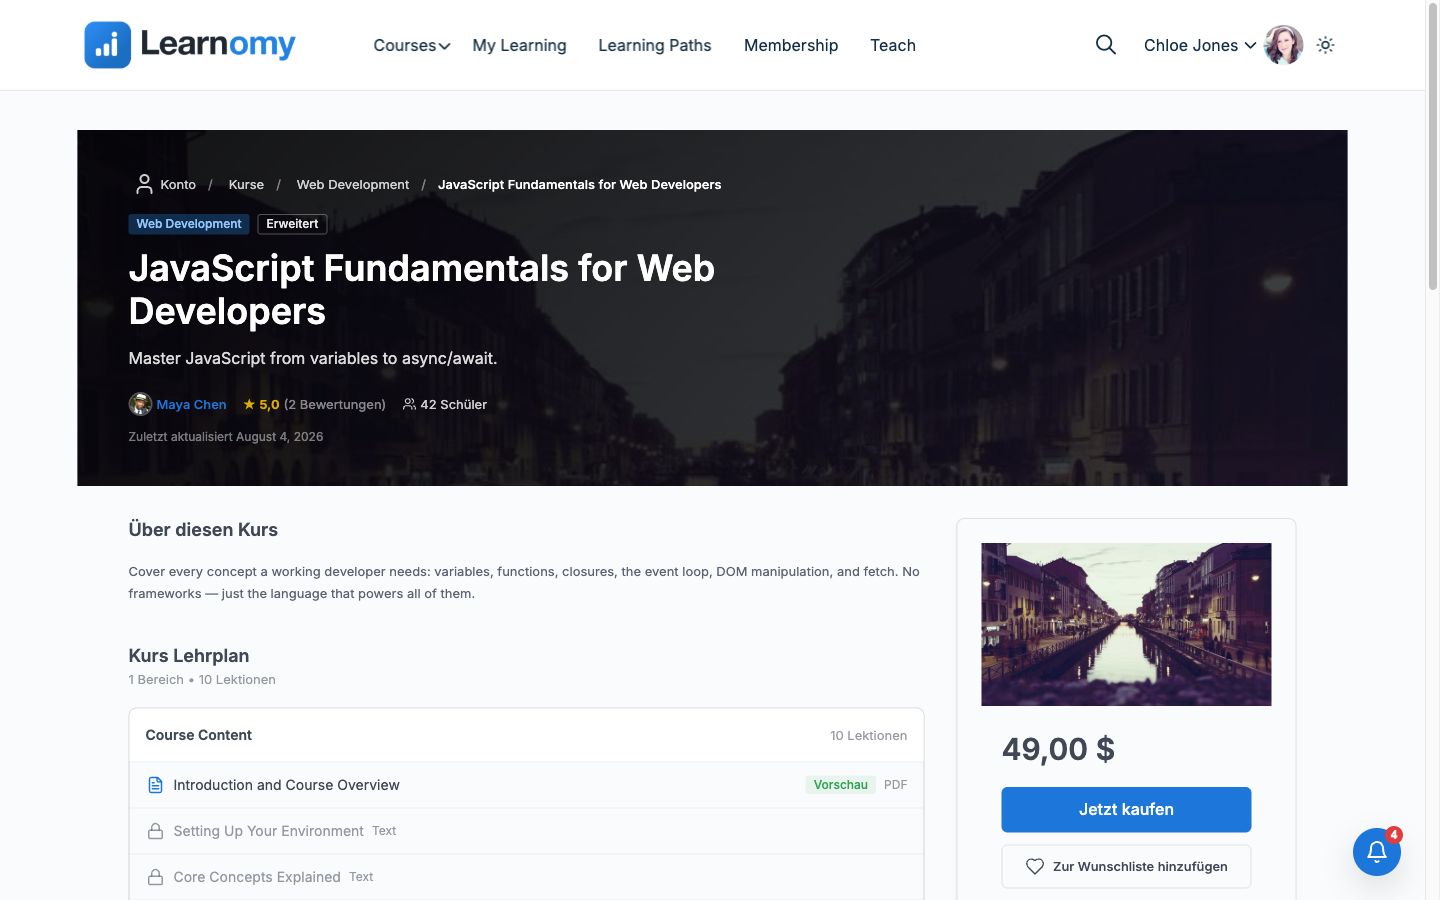Click the PDF label on Introduction lesson
1440x900 pixels.
(x=896, y=785)
